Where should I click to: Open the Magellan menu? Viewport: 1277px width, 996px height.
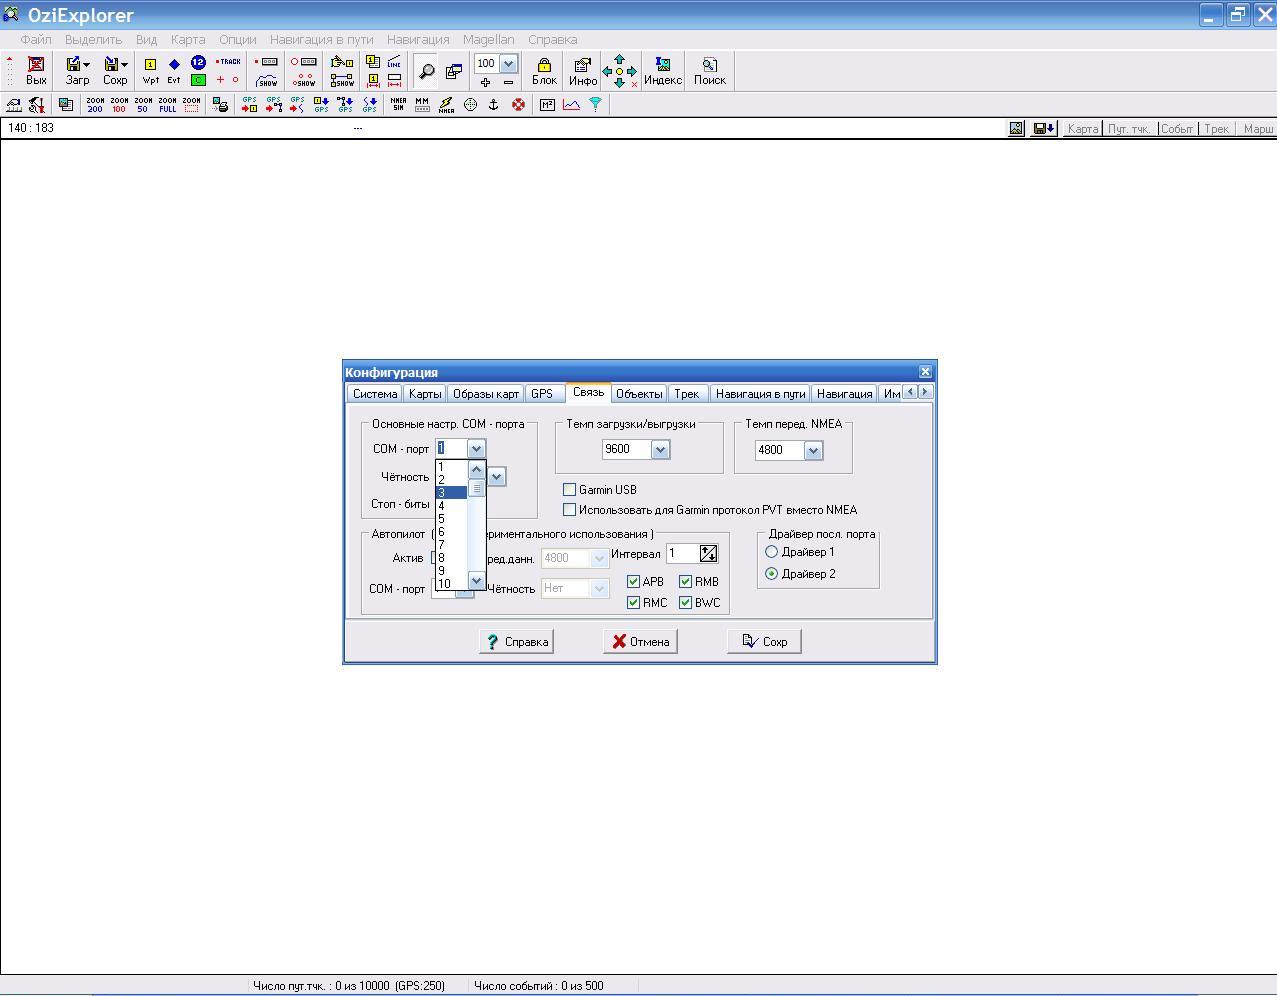(489, 40)
